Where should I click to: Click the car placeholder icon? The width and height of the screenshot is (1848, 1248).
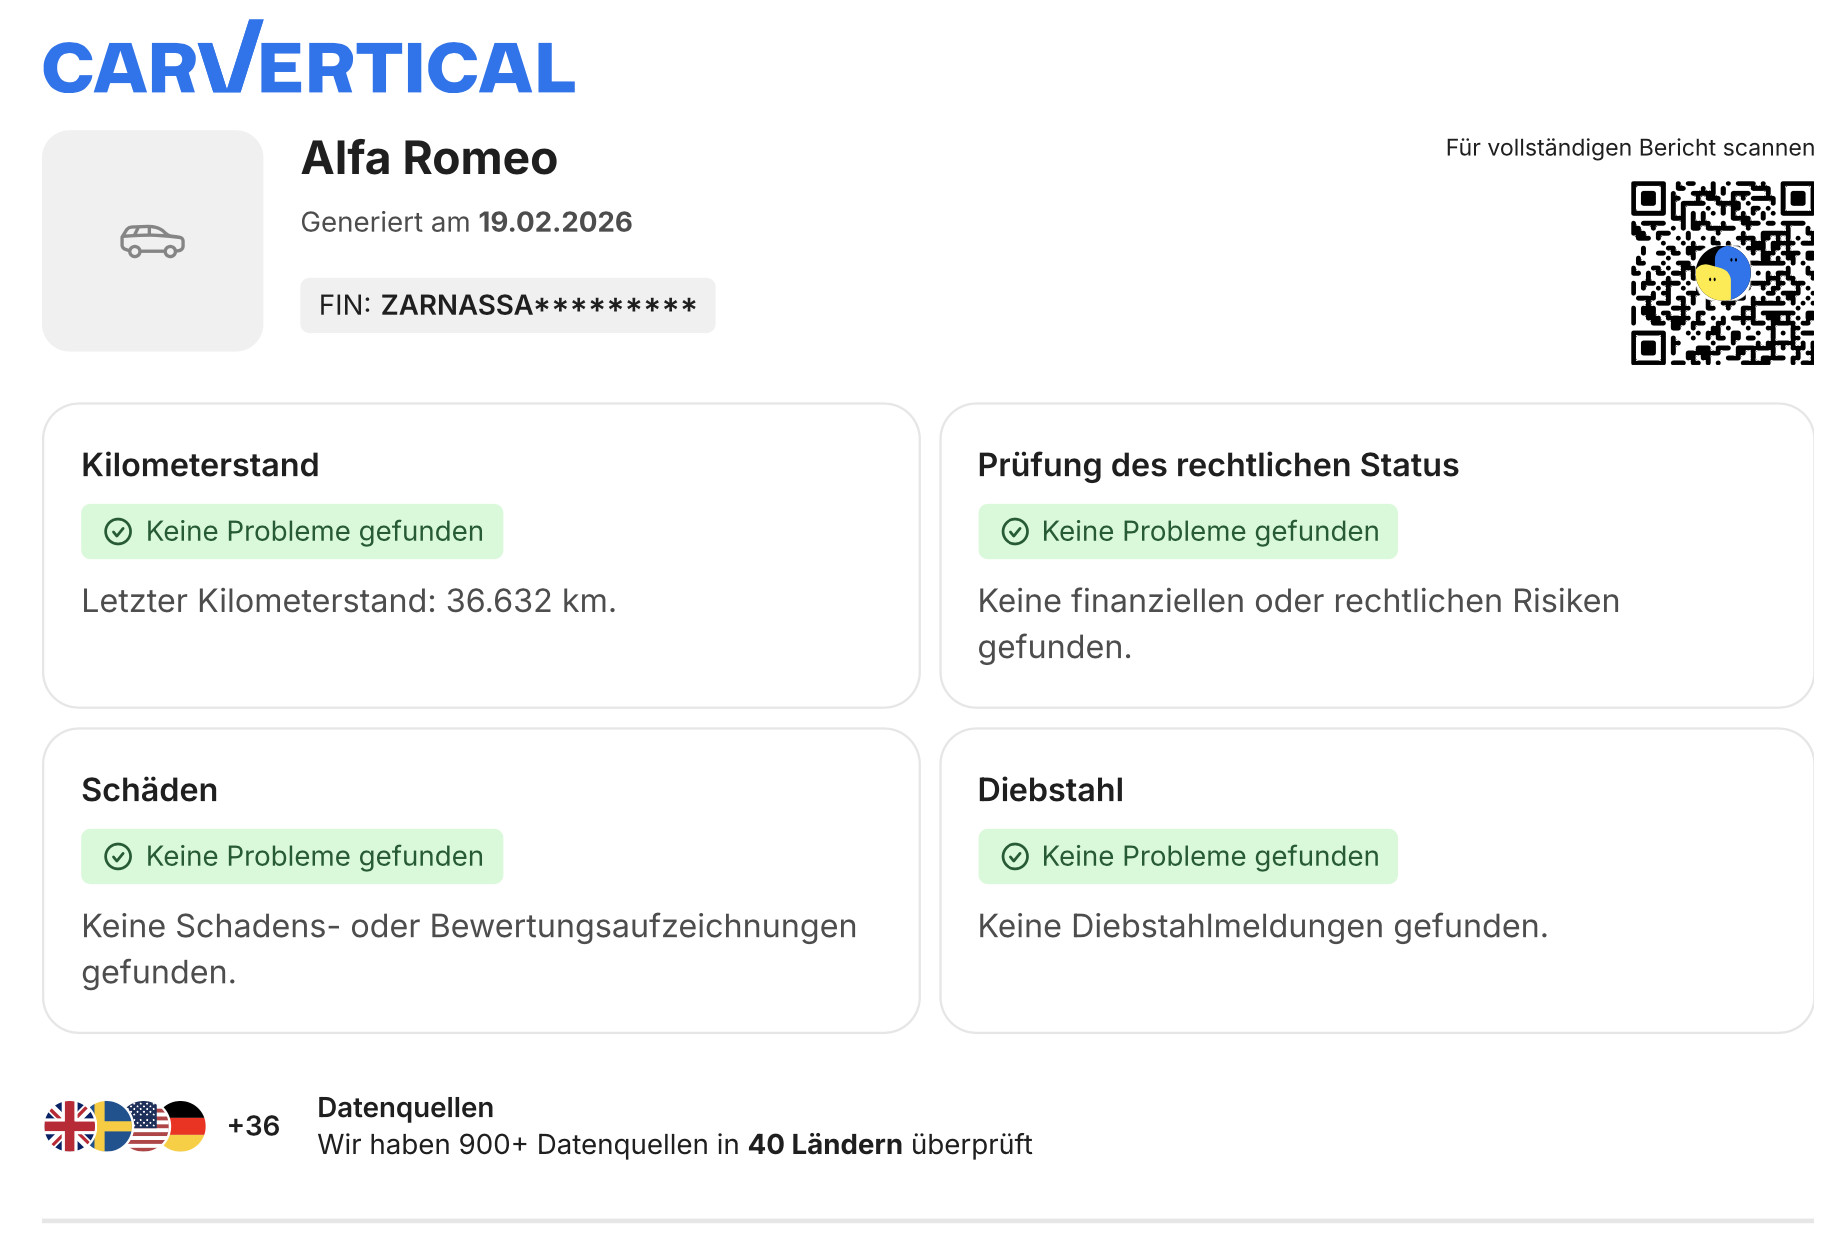[153, 241]
